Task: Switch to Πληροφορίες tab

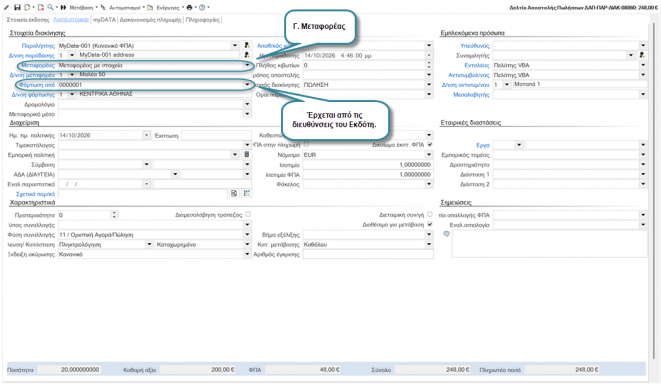Action: 203,20
